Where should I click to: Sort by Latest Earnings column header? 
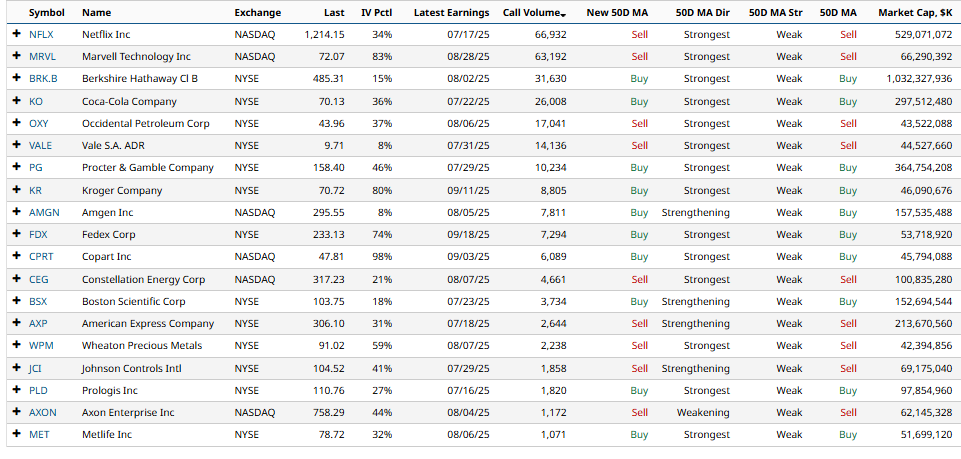coord(452,12)
